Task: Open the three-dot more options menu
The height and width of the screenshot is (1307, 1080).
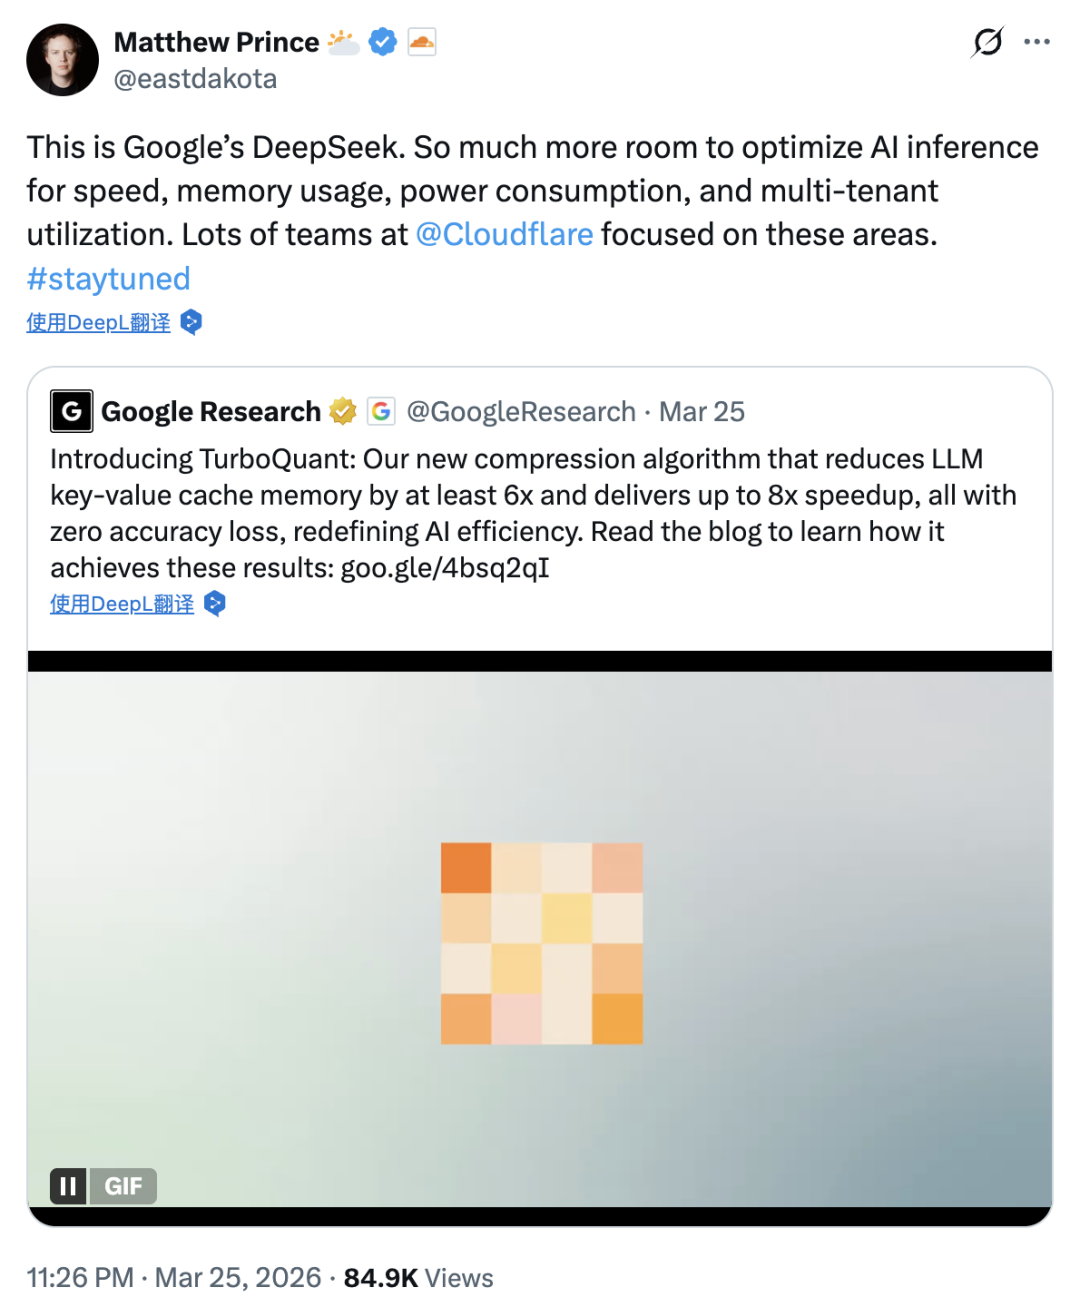Action: tap(1037, 42)
